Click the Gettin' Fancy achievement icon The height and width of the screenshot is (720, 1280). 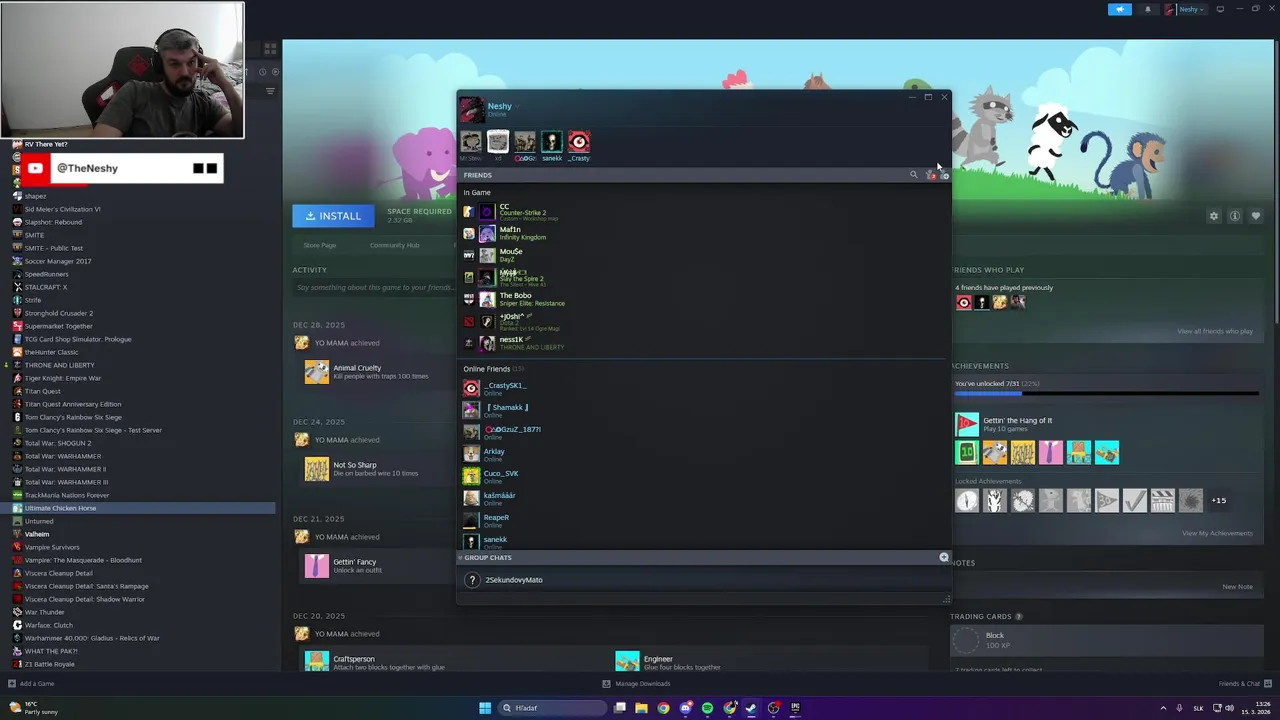tap(317, 566)
